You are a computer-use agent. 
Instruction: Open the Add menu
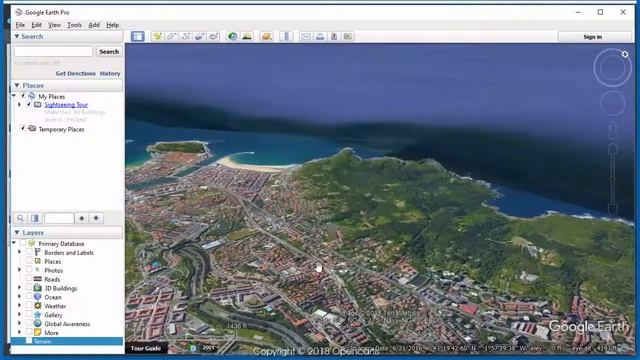coord(94,25)
